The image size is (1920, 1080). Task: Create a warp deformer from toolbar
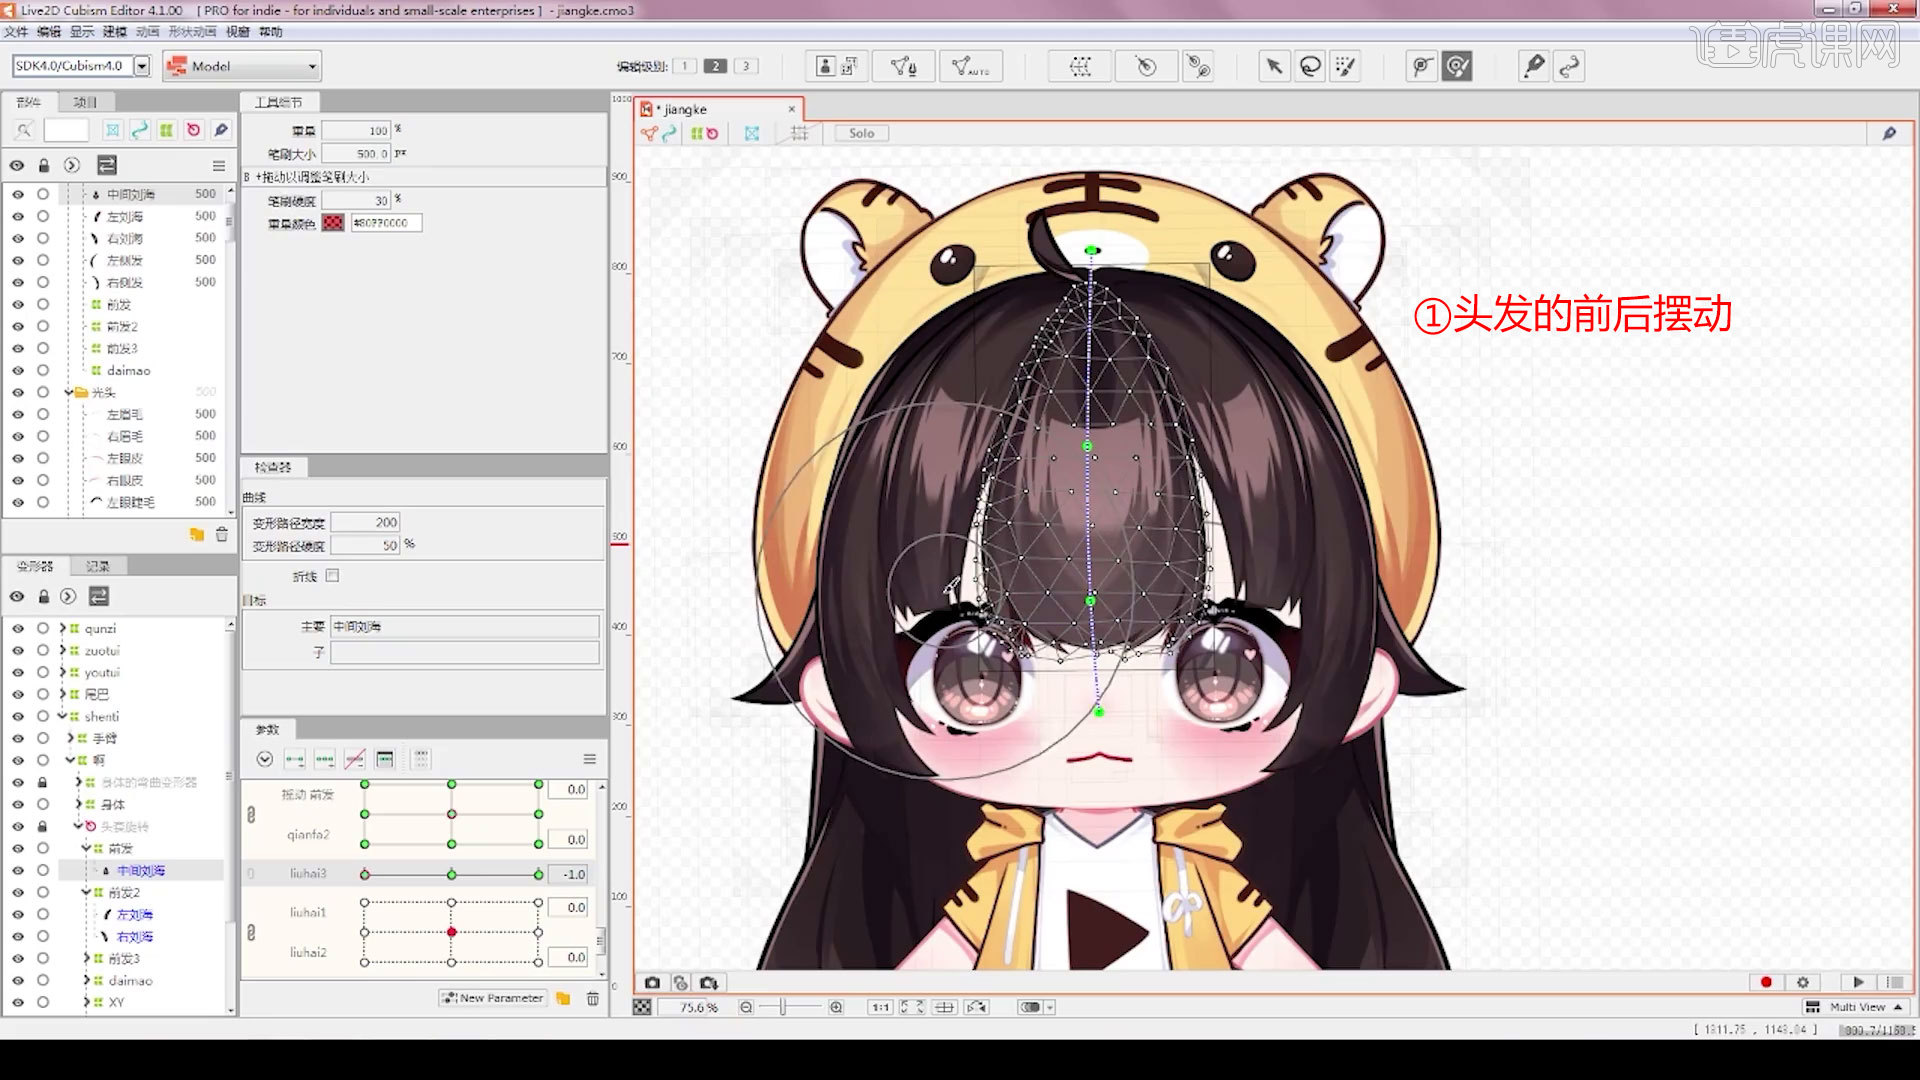(x=1080, y=67)
